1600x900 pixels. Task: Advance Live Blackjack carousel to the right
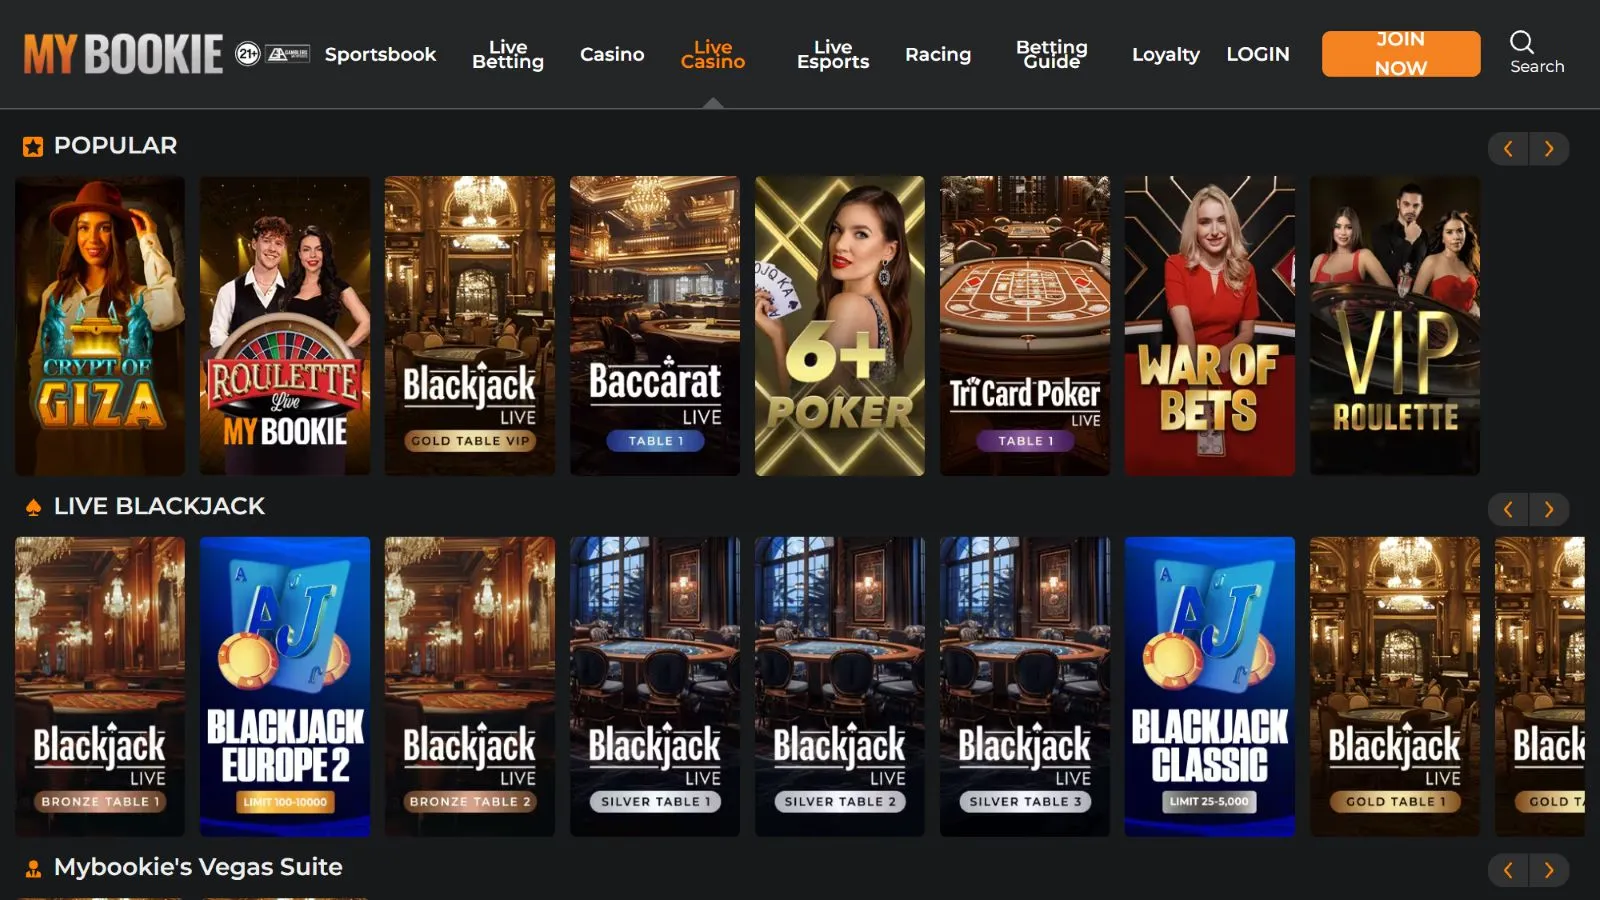(1549, 510)
